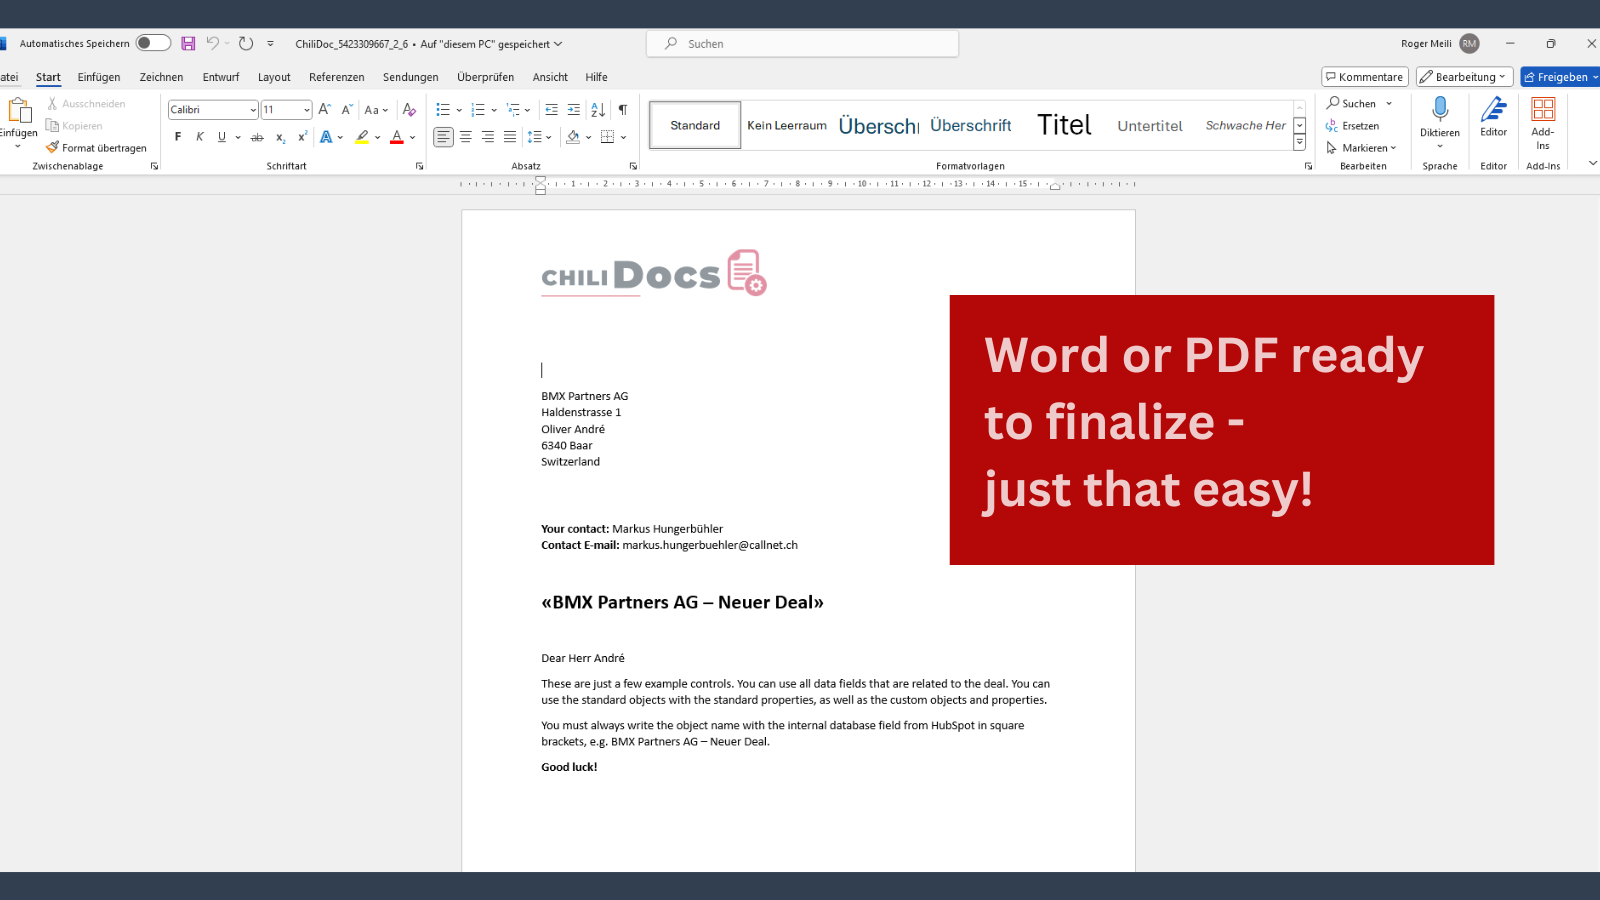The image size is (1600, 900).
Task: Switch to the Einfügen ribbon tab
Action: (98, 77)
